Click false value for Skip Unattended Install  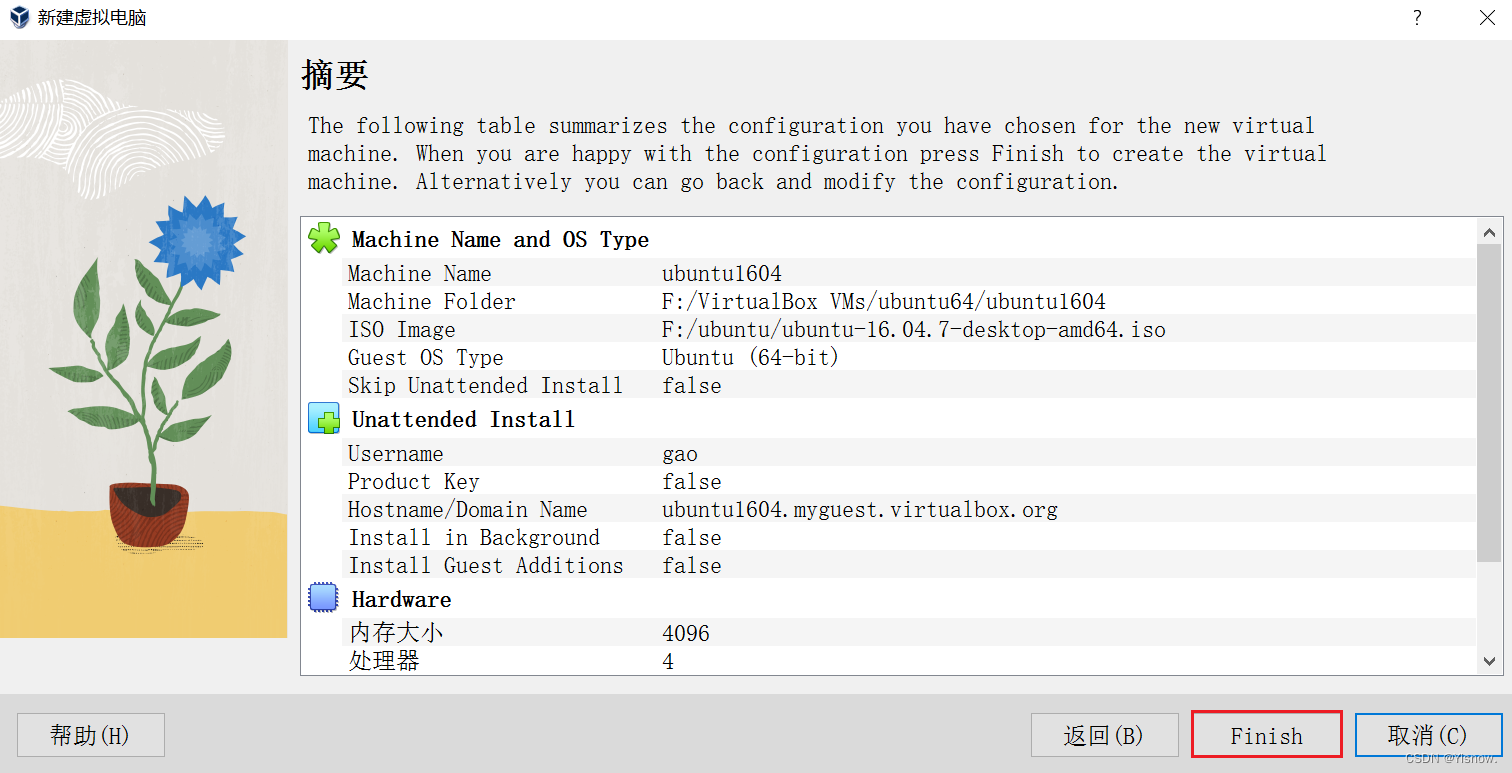click(x=691, y=386)
